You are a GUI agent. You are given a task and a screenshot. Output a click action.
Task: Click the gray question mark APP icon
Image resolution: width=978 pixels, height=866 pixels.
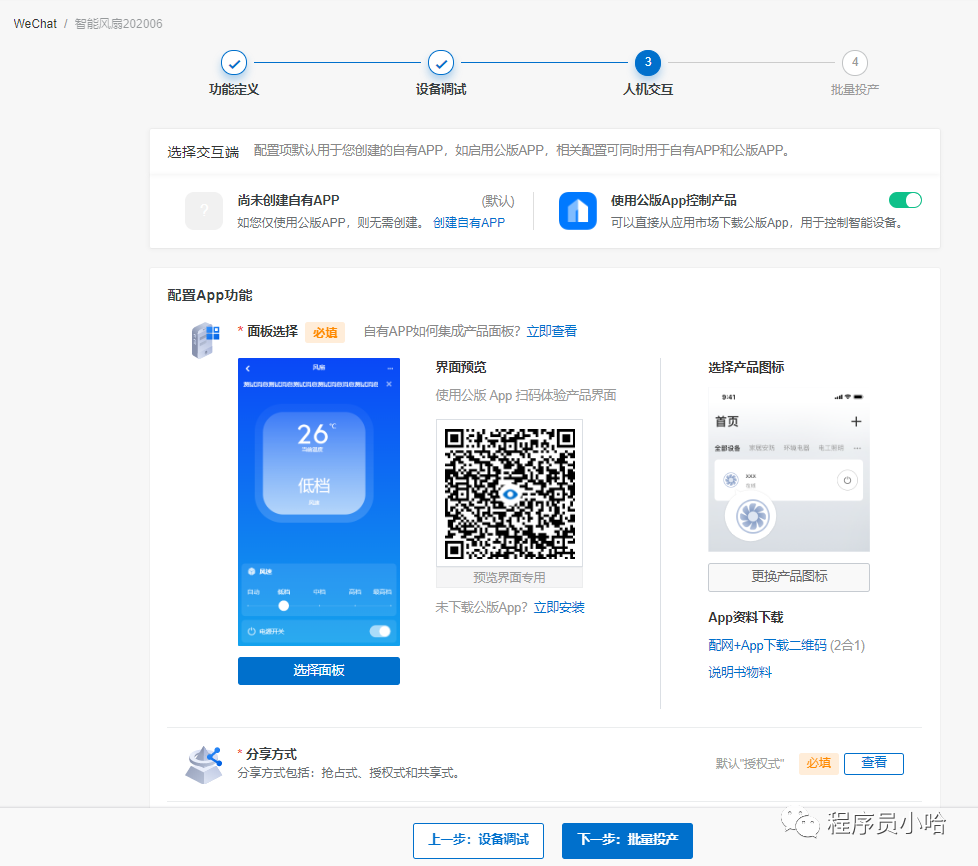(x=204, y=211)
